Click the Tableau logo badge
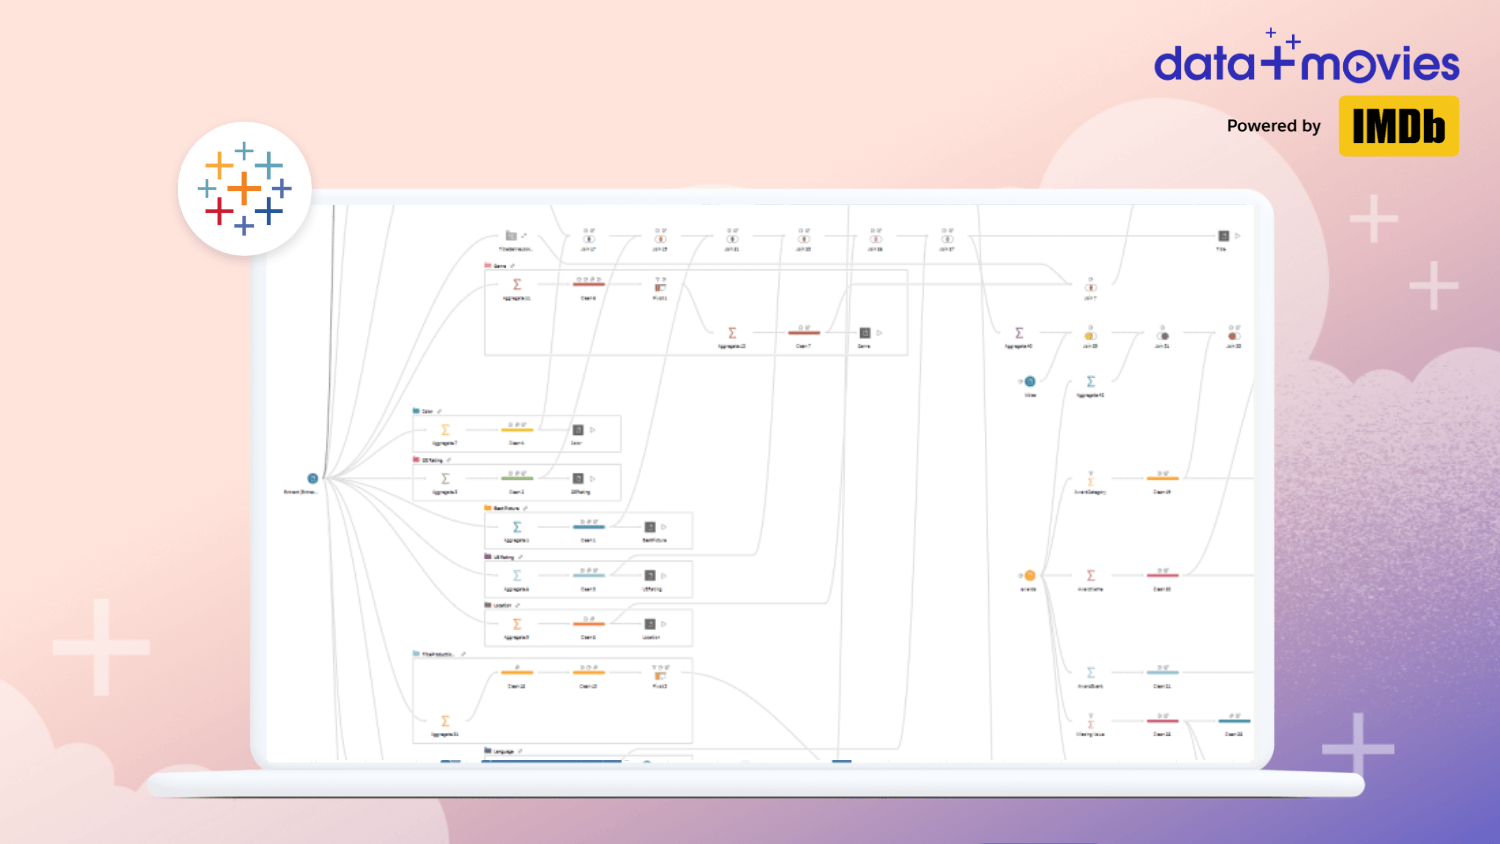1500x844 pixels. tap(245, 189)
